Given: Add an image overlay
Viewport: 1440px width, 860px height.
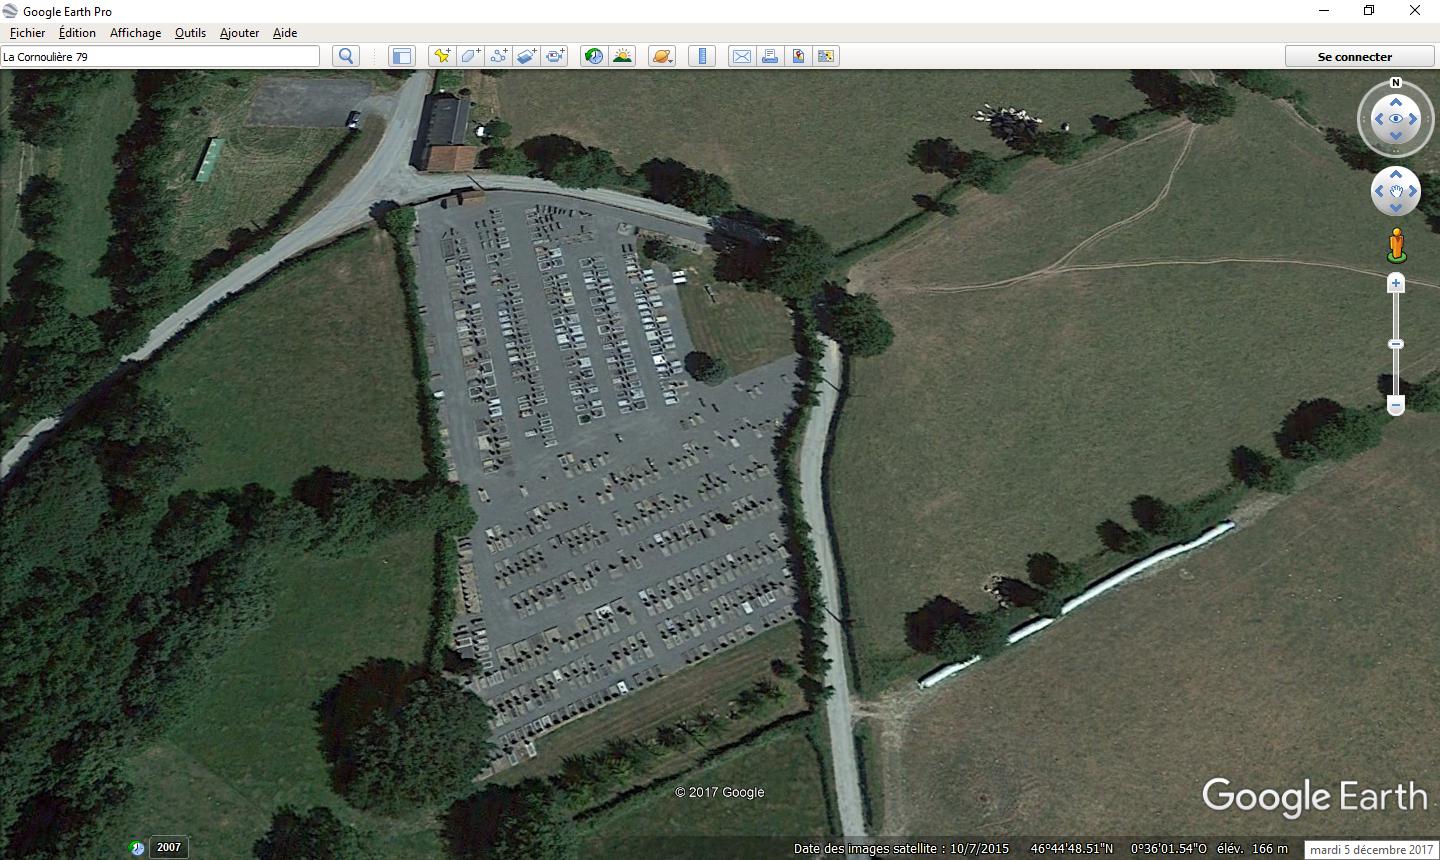Looking at the screenshot, I should point(526,56).
